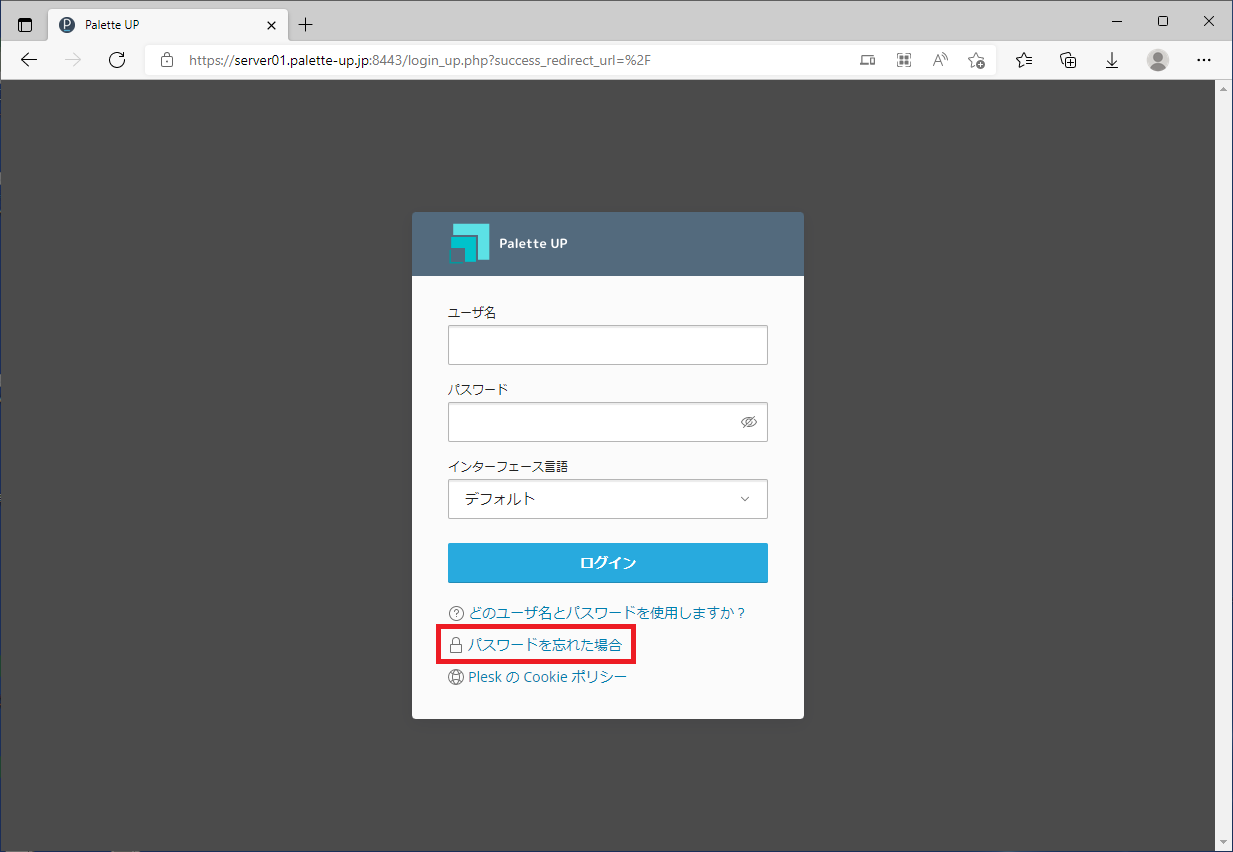This screenshot has width=1233, height=852.
Task: Maximize the browser window
Action: point(1163,21)
